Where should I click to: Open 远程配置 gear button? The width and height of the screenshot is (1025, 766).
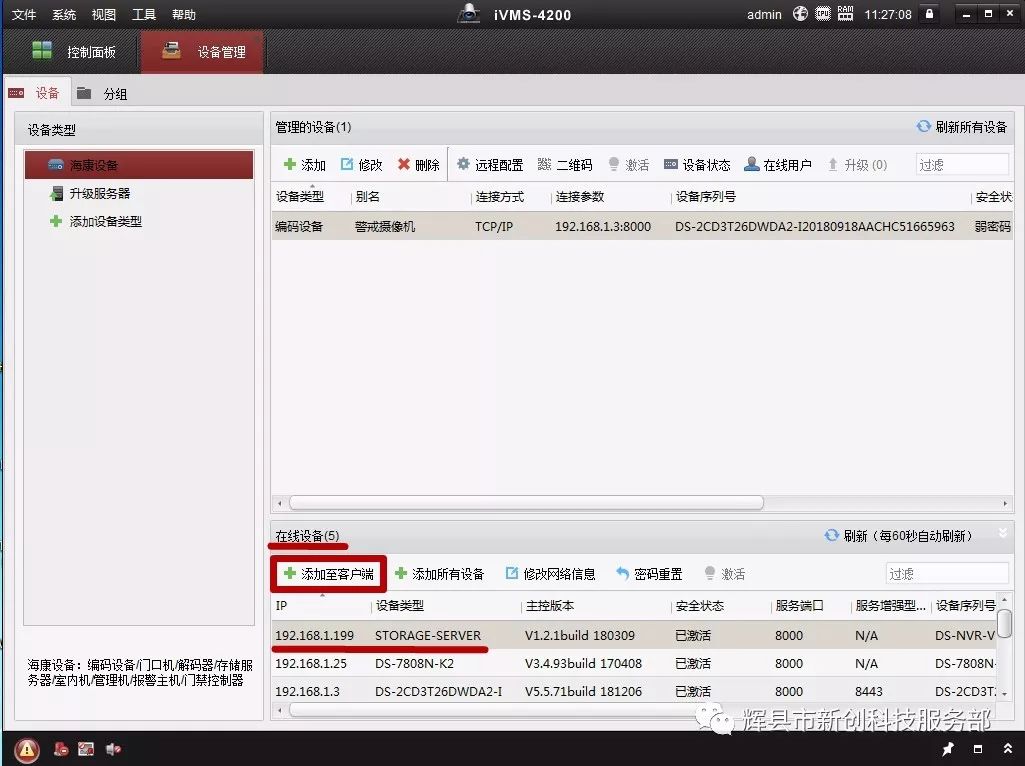[490, 165]
